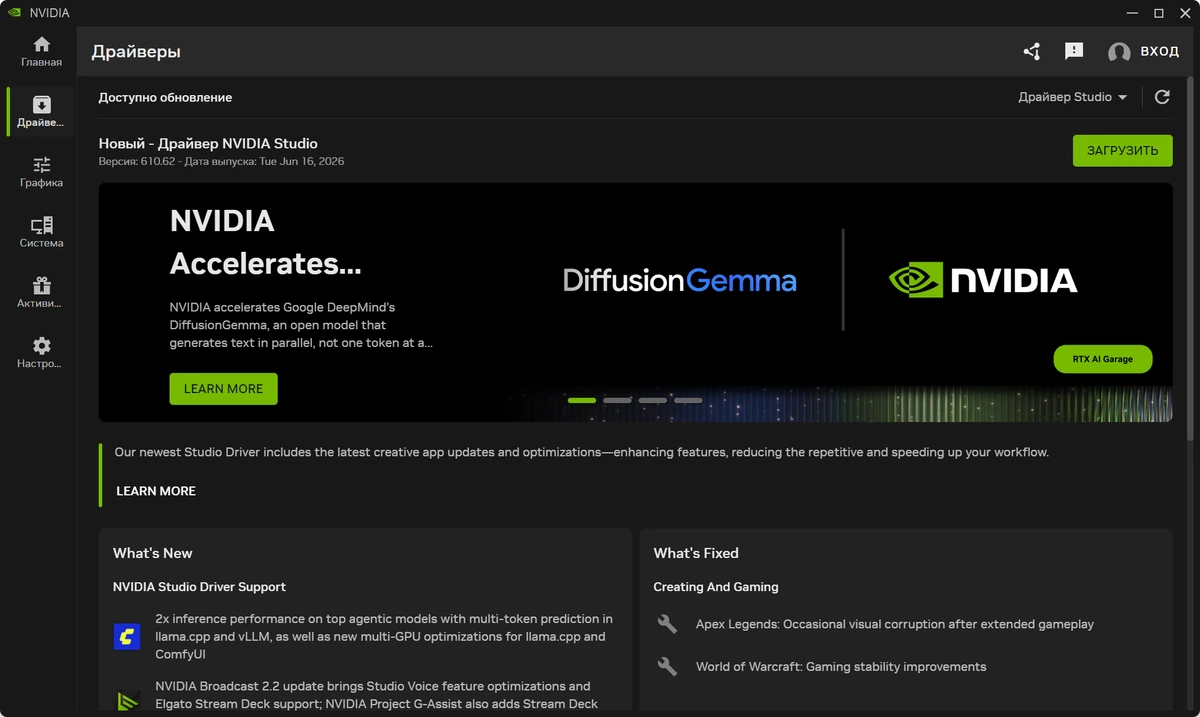Click the NVIDIA Broadcast 2.2 update description
This screenshot has width=1200, height=717.
[377, 695]
